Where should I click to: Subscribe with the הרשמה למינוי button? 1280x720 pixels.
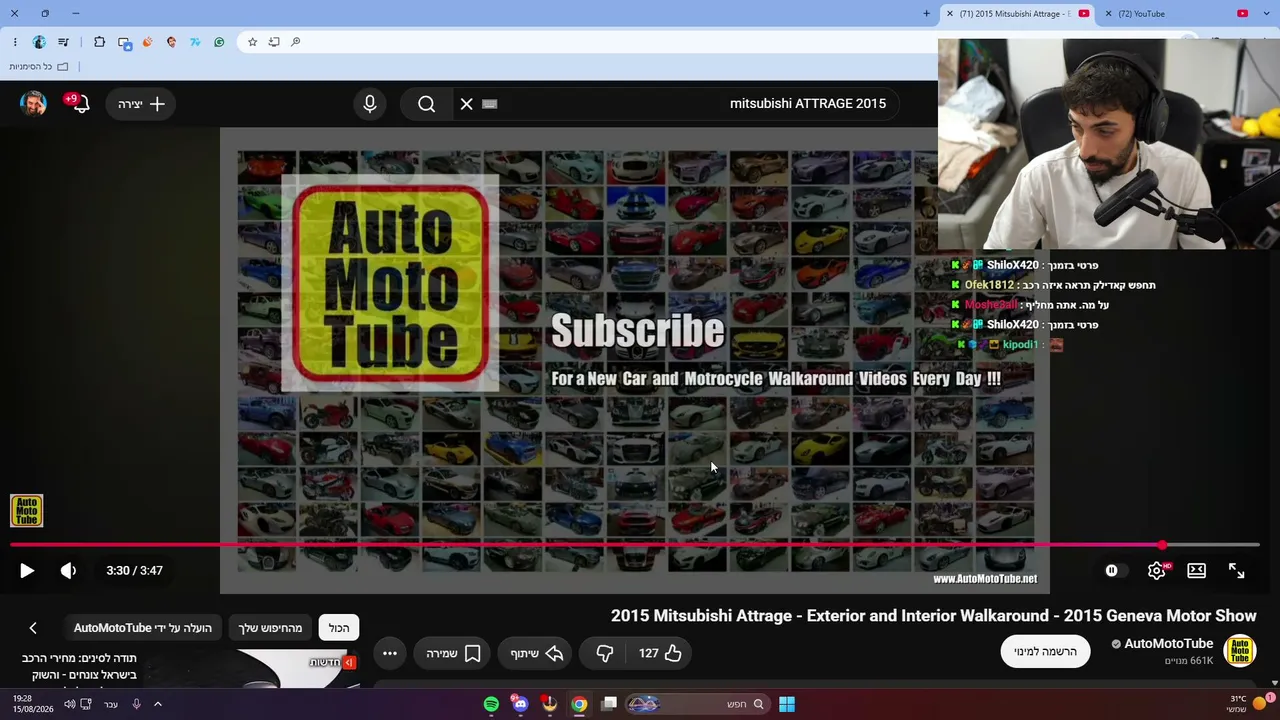click(1045, 651)
